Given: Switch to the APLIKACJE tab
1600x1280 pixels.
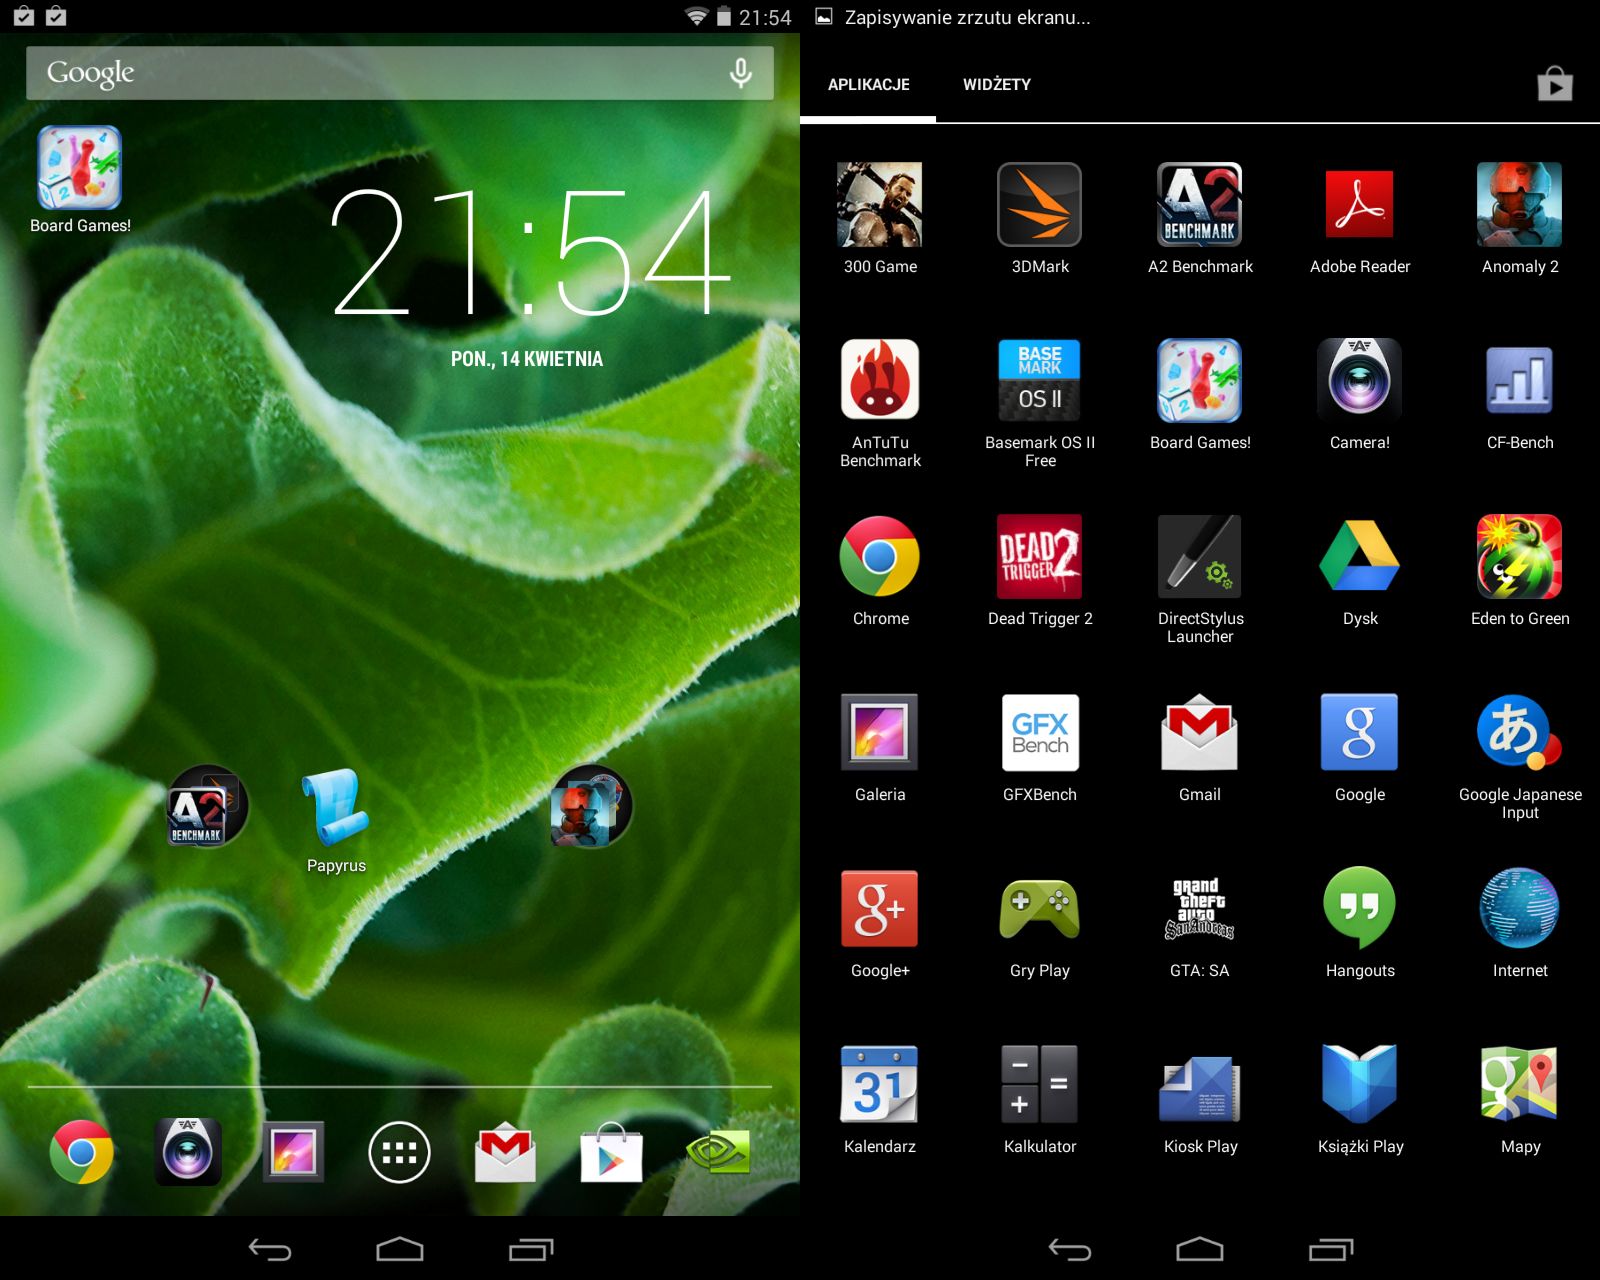Looking at the screenshot, I should coord(869,85).
